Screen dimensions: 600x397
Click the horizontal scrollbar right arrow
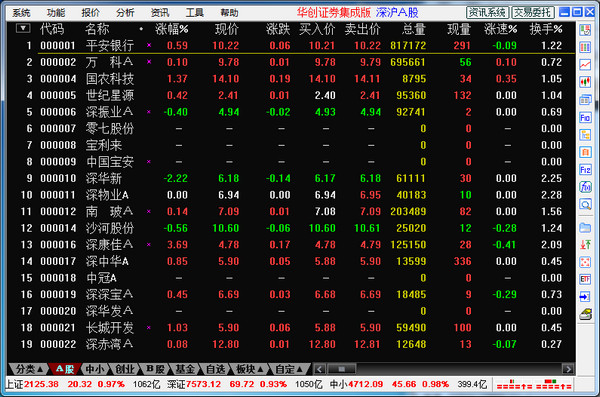(568, 369)
